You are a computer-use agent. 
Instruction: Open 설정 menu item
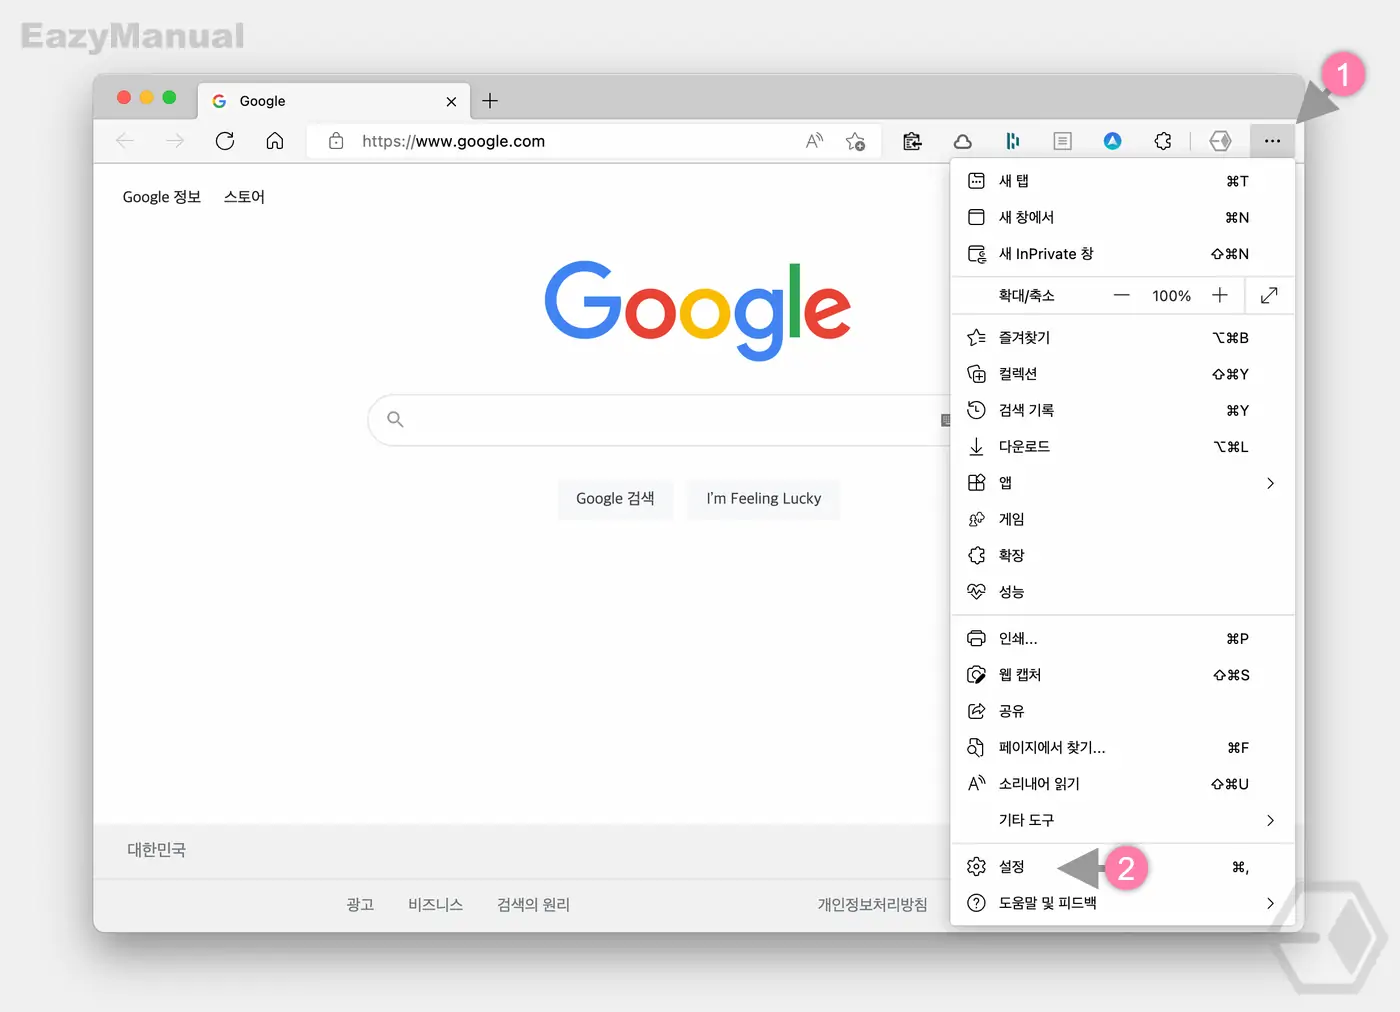click(x=1122, y=867)
